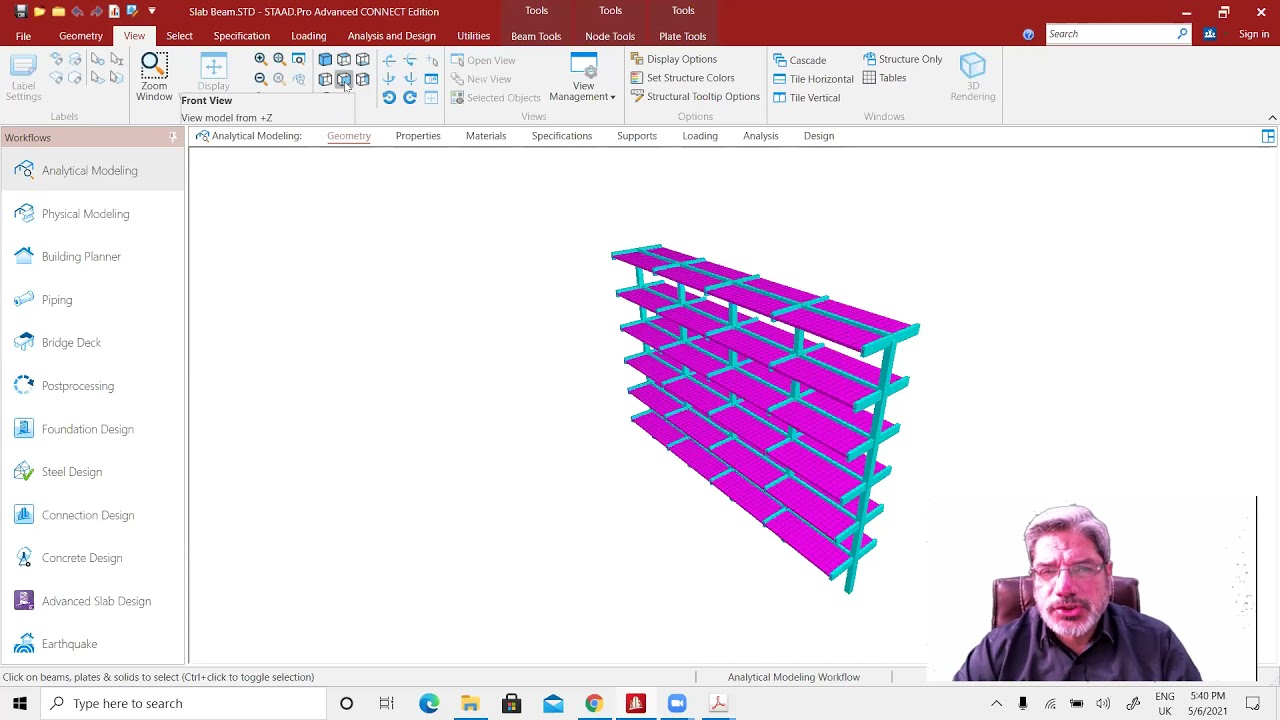Click the Label Settings icon

pos(24,77)
